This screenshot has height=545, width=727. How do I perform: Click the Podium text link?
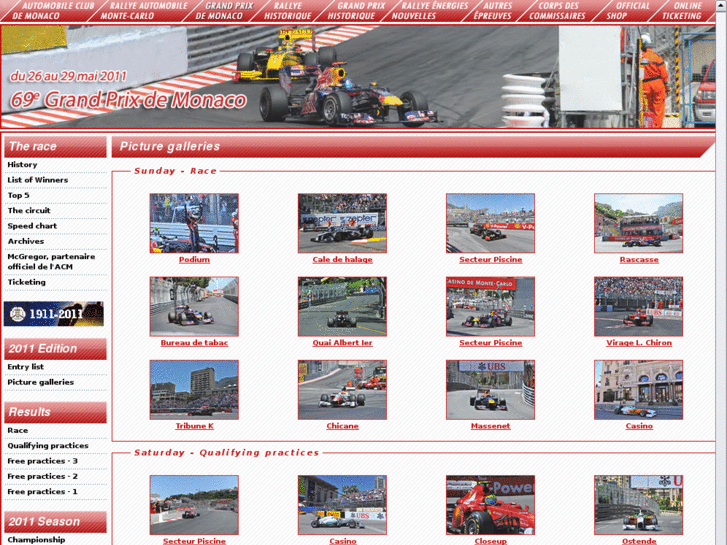[194, 260]
